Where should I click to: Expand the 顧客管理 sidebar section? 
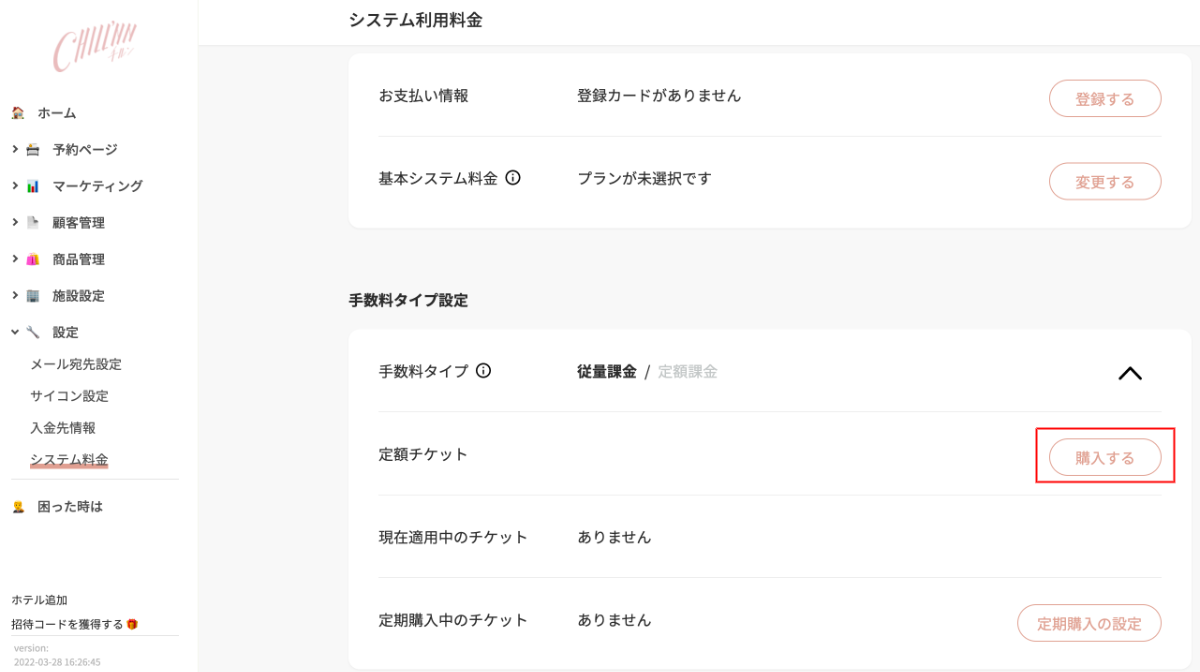tap(15, 222)
